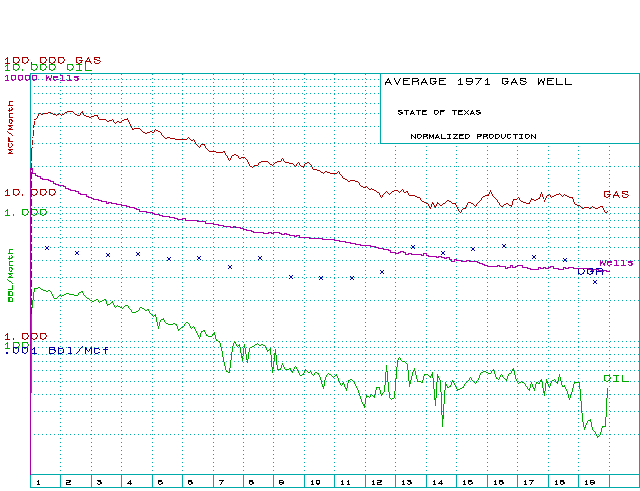Click the 'NORMALIZED PRODUCTION' text in legend box
The height and width of the screenshot is (491, 640).
[473, 136]
